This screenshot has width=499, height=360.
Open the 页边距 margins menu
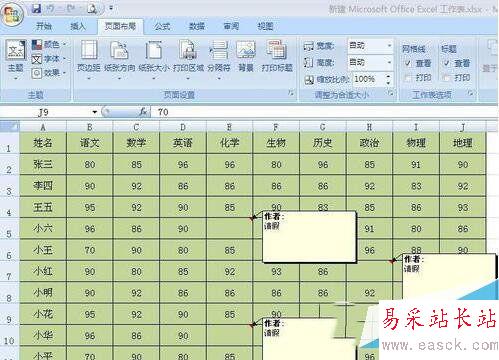(x=89, y=59)
